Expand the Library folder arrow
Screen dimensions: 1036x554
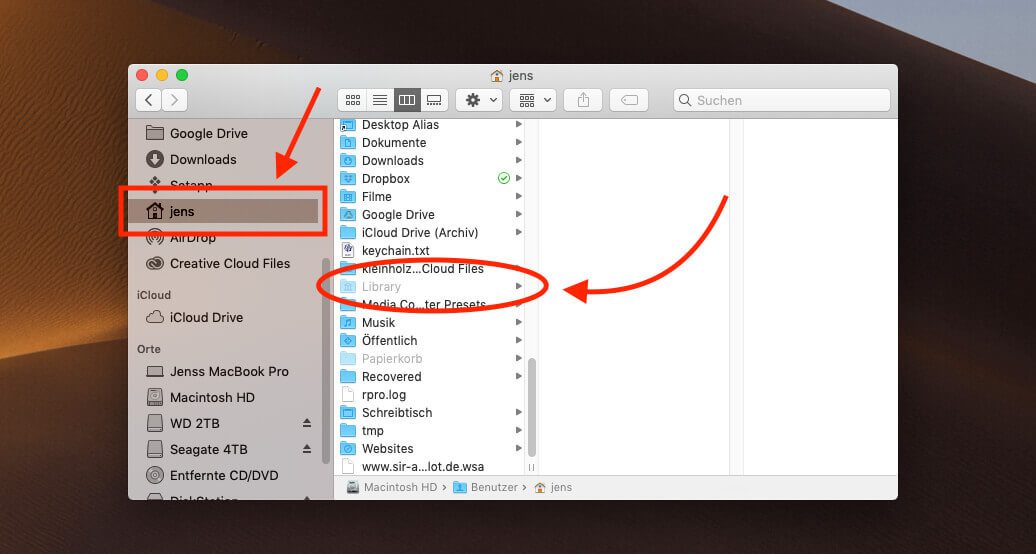coord(519,286)
